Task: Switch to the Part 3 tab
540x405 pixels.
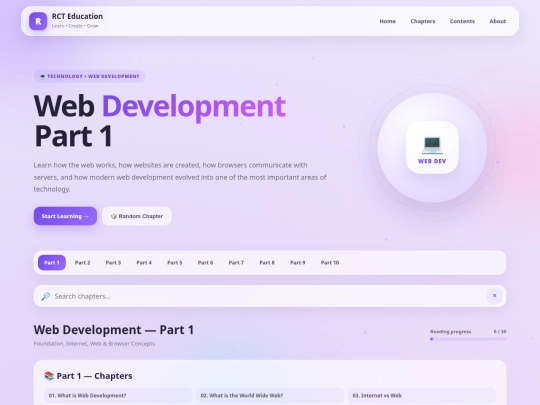Action: (x=113, y=263)
